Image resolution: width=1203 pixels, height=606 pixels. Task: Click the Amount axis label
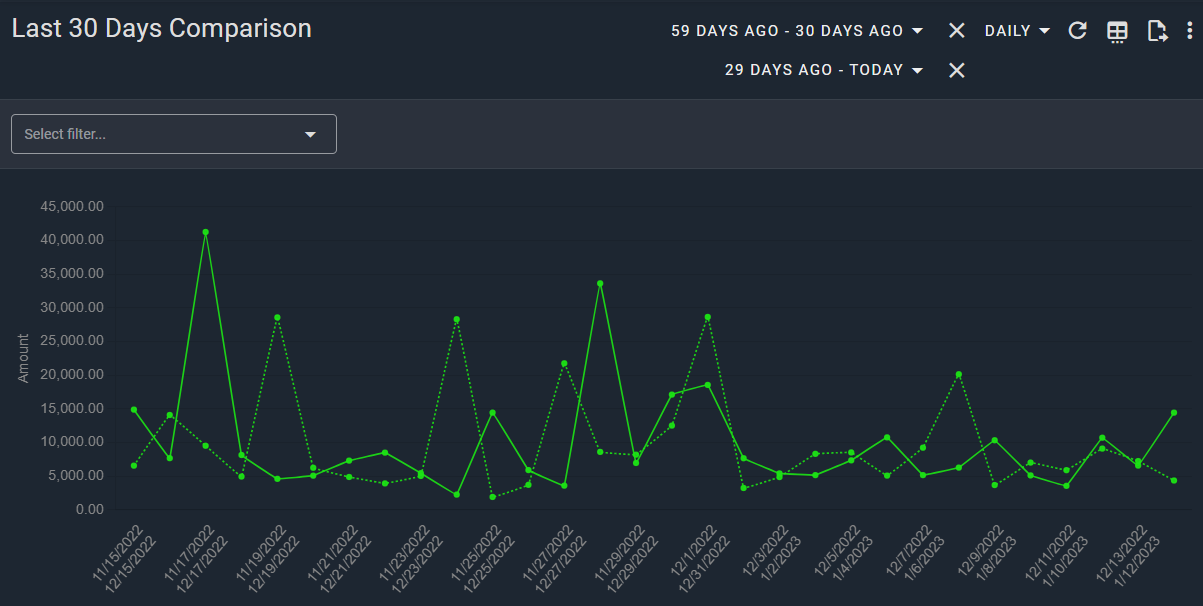pyautogui.click(x=24, y=358)
